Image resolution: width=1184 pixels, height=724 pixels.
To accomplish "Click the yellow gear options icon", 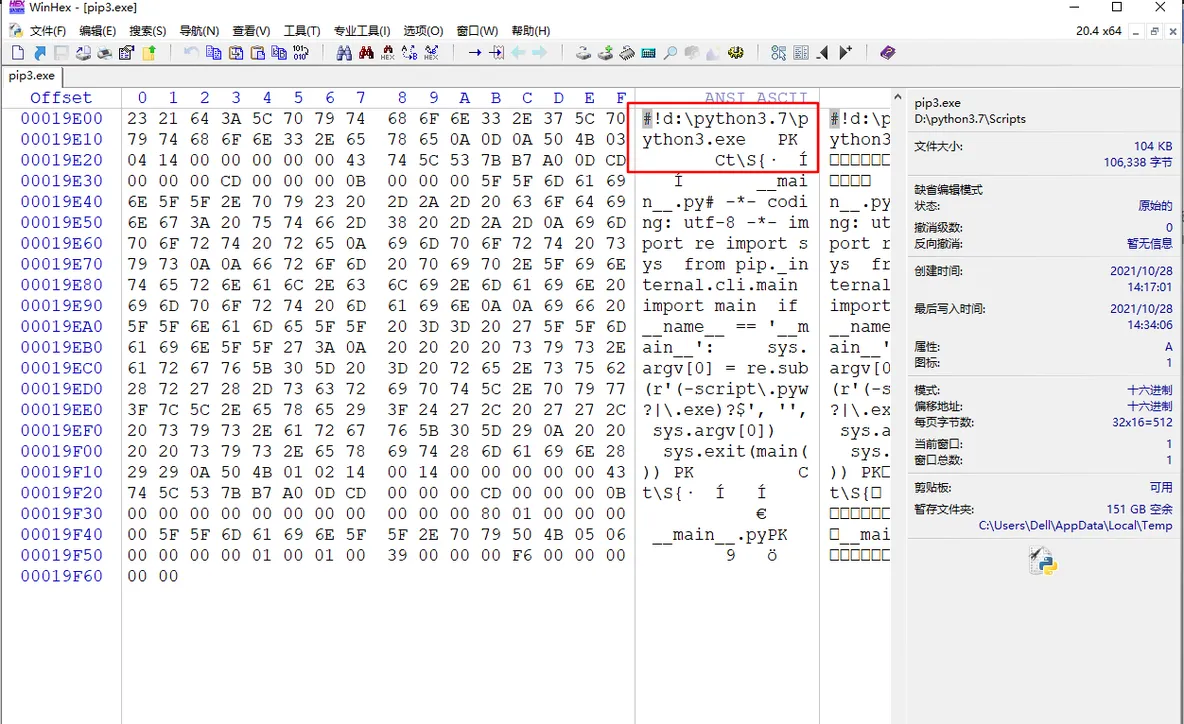I will point(735,53).
